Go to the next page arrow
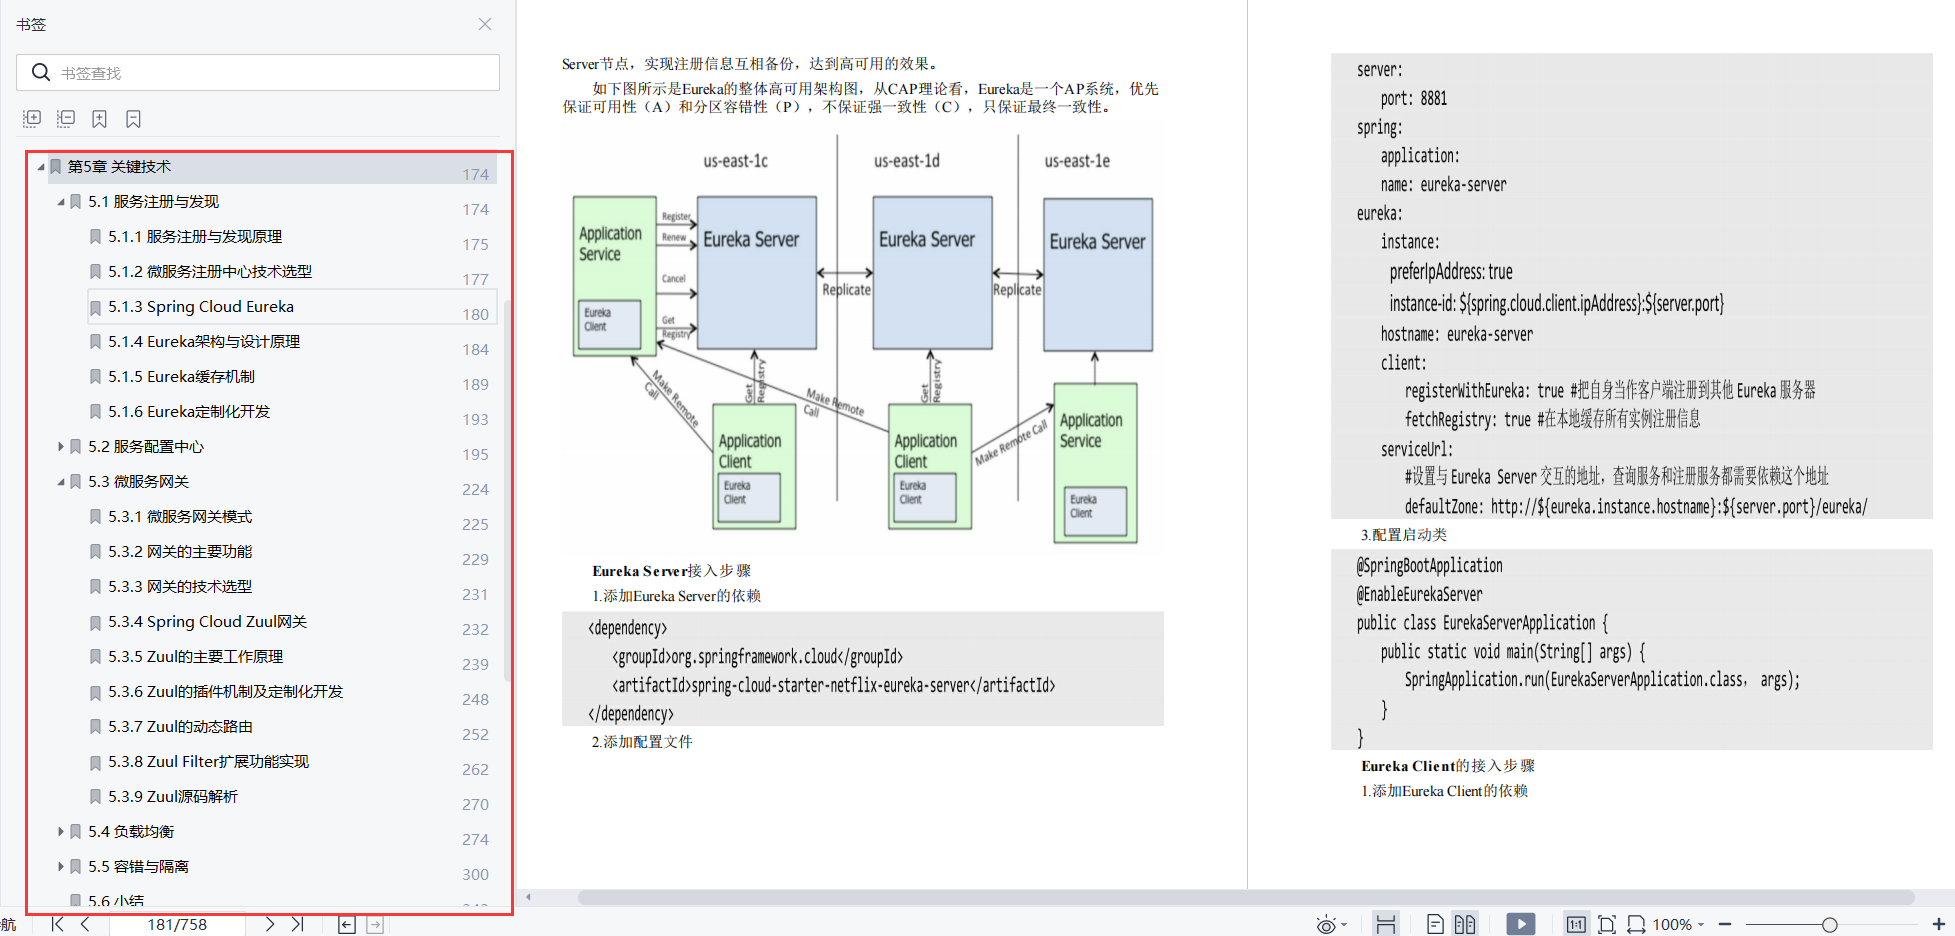Screen dimensions: 1955x936 (269, 924)
